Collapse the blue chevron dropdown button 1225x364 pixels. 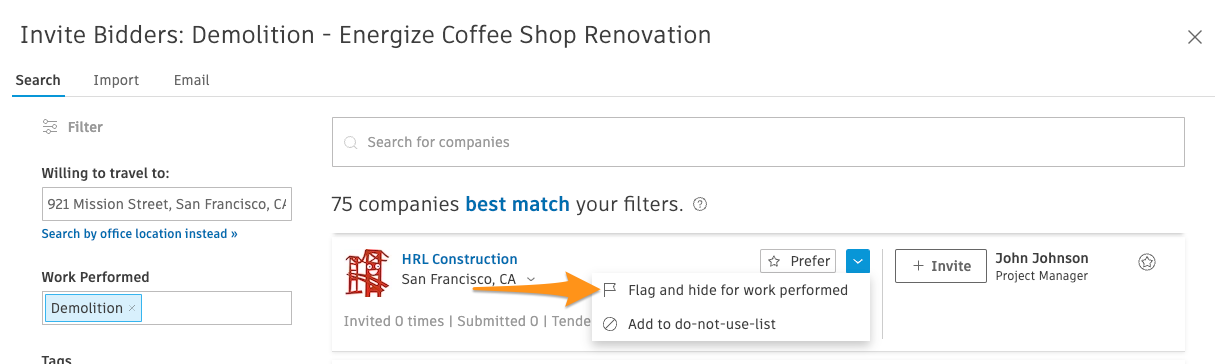[x=858, y=261]
